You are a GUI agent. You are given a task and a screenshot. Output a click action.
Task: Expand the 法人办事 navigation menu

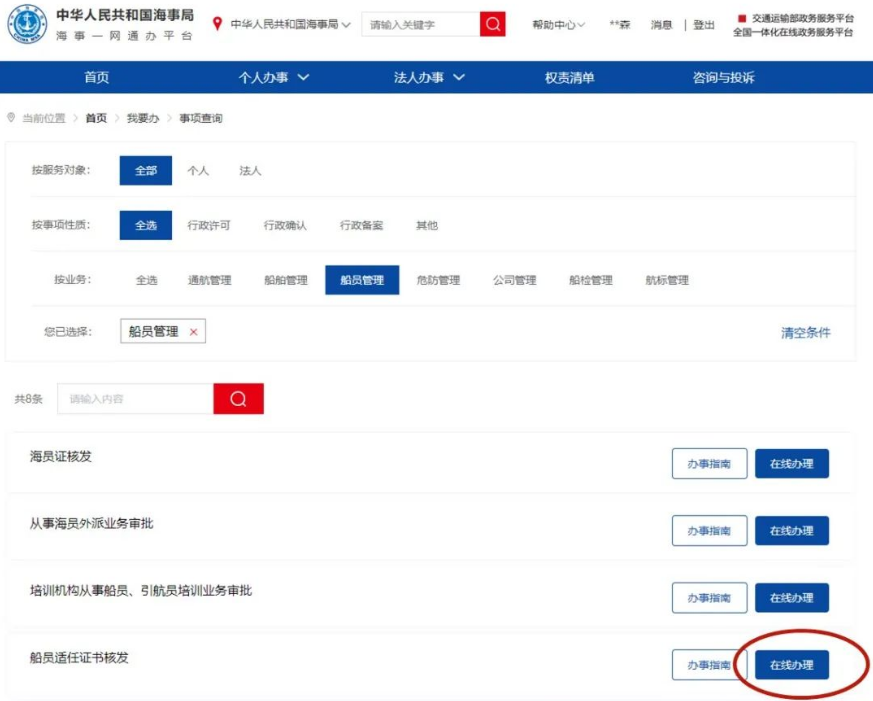429,78
